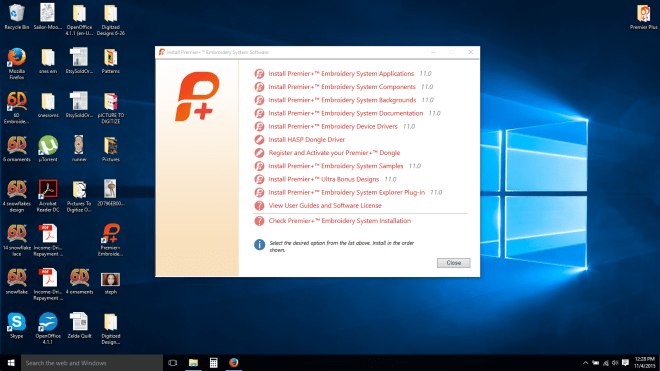Image resolution: width=660 pixels, height=371 pixels.
Task: Select the 4 snowflakes design icon
Action: [17, 195]
